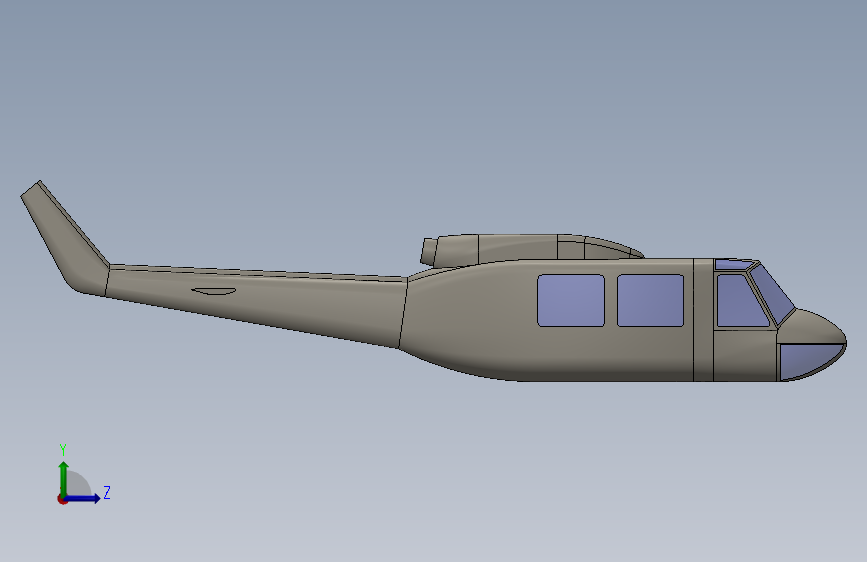Select the small oval recess on the tail boom
This screenshot has width=867, height=562.
214,291
